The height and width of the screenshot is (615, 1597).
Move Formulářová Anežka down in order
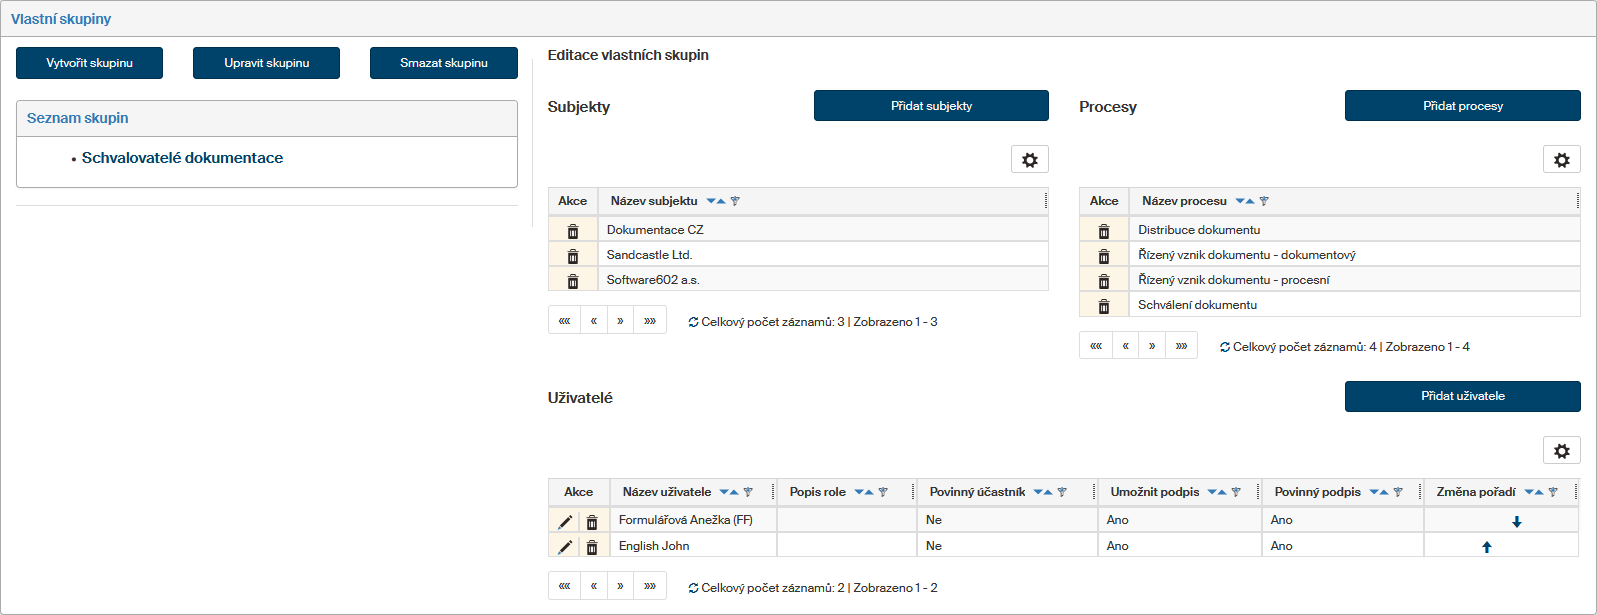coord(1516,521)
